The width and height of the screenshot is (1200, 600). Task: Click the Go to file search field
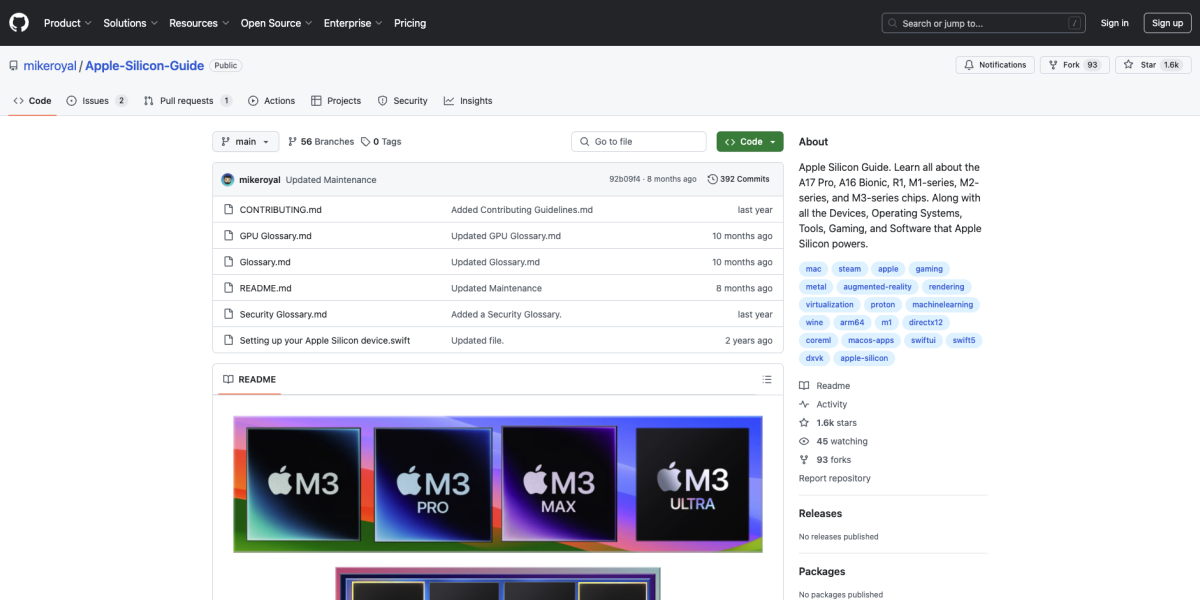(x=640, y=142)
